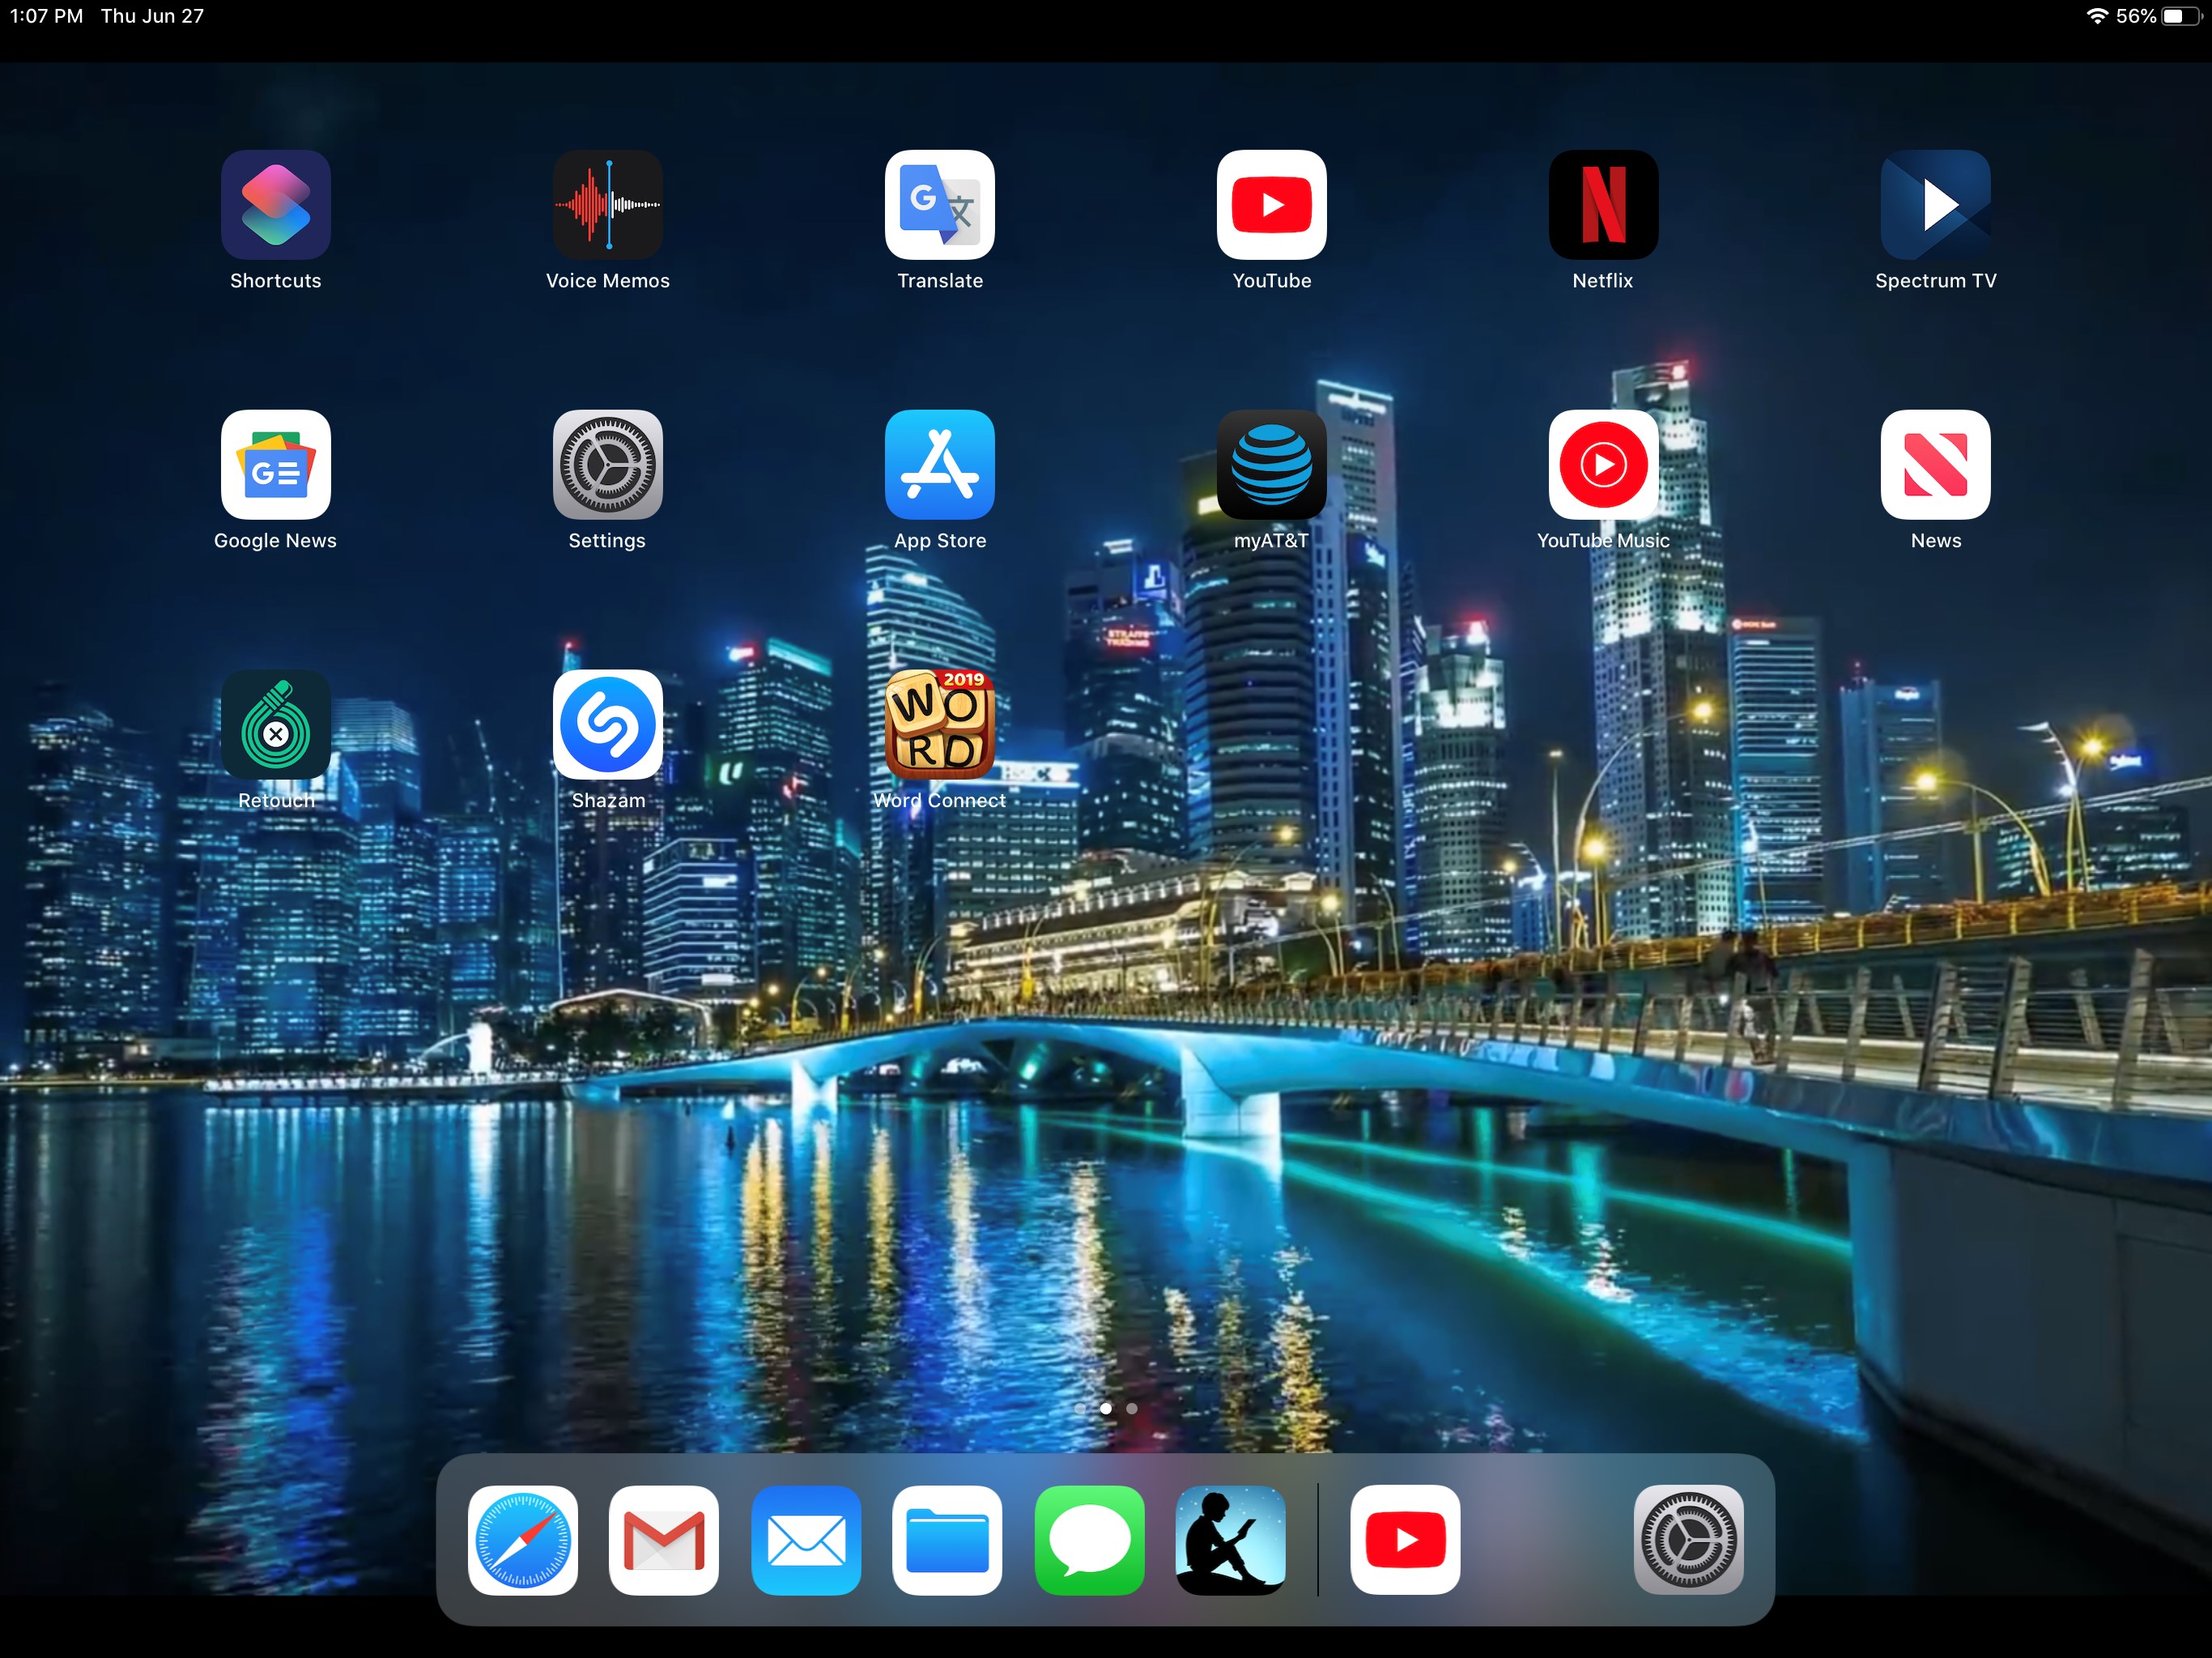The width and height of the screenshot is (2212, 1658).
Task: Go to the first home page dot
Action: click(x=1080, y=1408)
